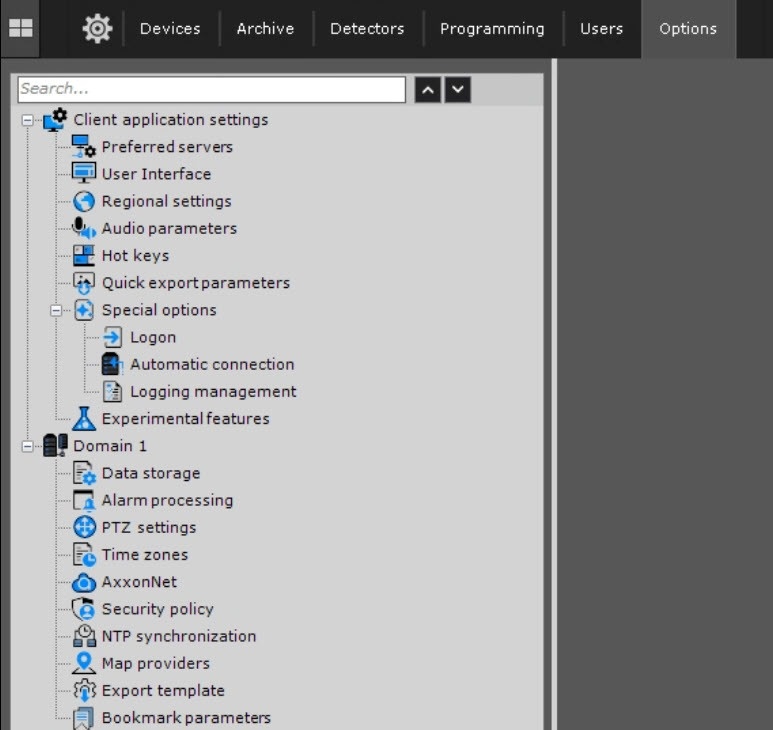Screen dimensions: 773x730
Task: Jump to previous search result arrow
Action: click(x=427, y=90)
